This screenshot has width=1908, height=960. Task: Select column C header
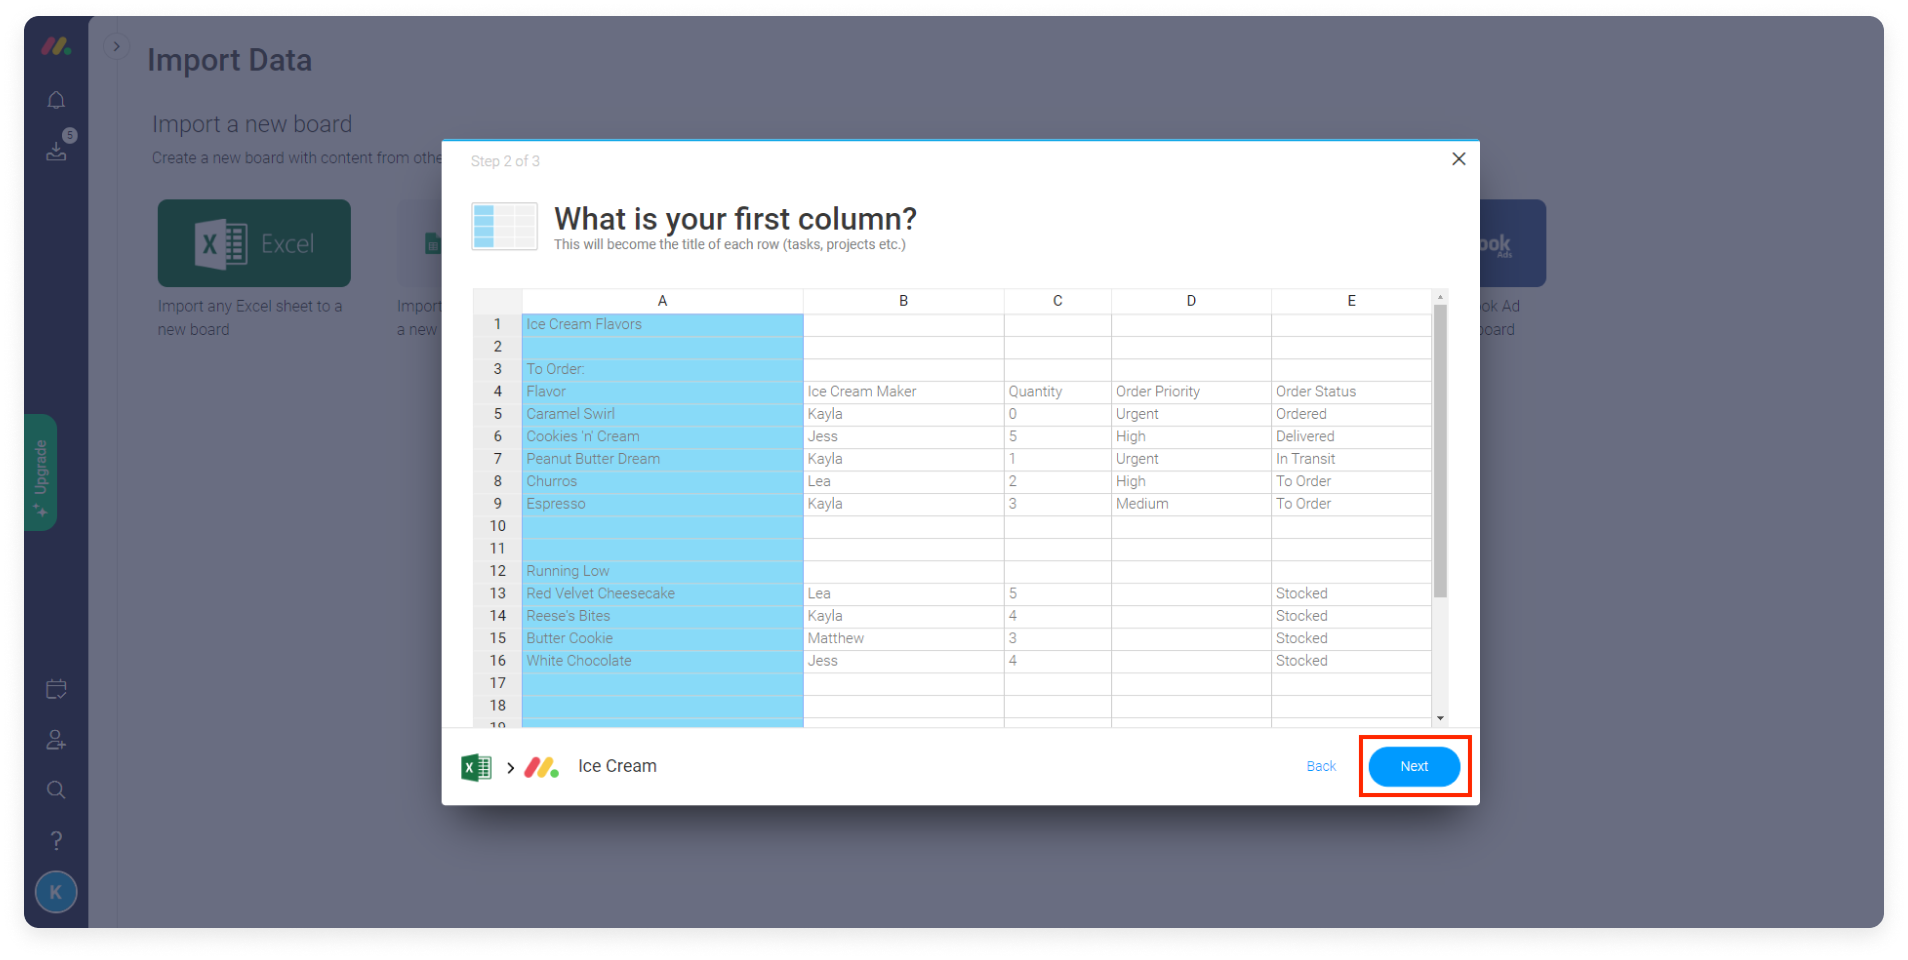click(1057, 301)
